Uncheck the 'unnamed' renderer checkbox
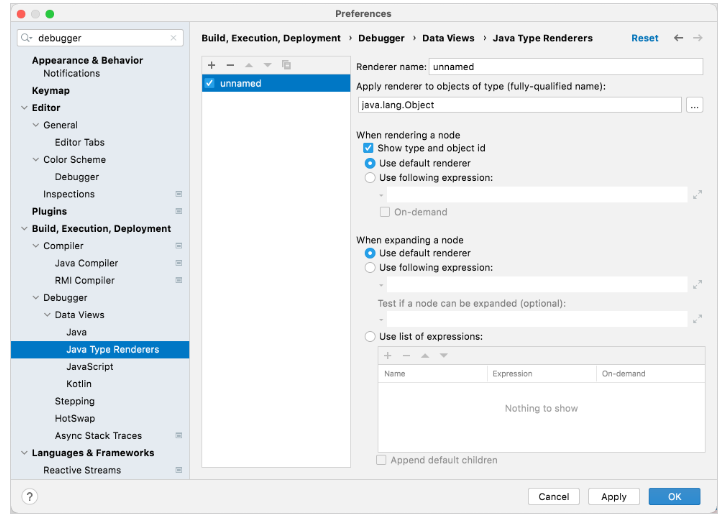The image size is (726, 521). (210, 83)
